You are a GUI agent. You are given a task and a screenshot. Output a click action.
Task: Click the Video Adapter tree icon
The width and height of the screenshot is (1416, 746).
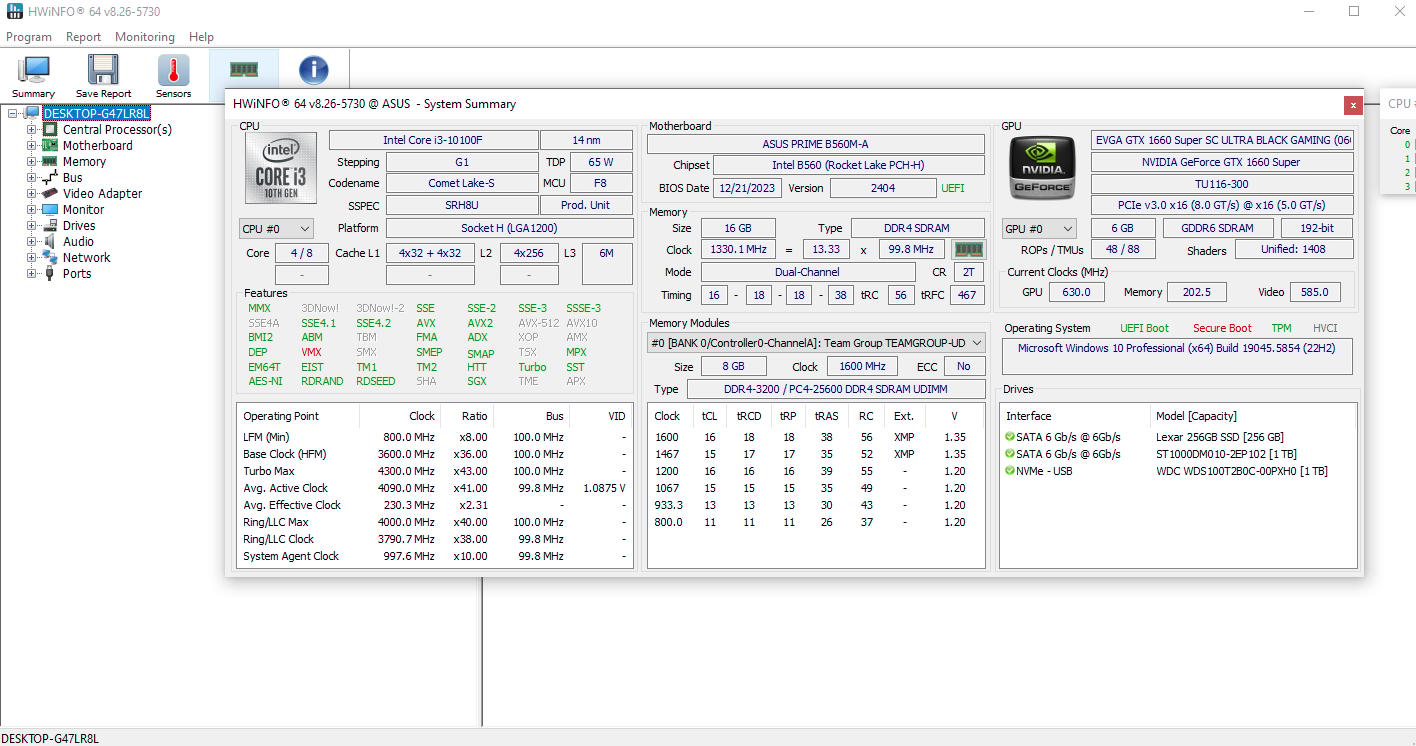tap(50, 193)
